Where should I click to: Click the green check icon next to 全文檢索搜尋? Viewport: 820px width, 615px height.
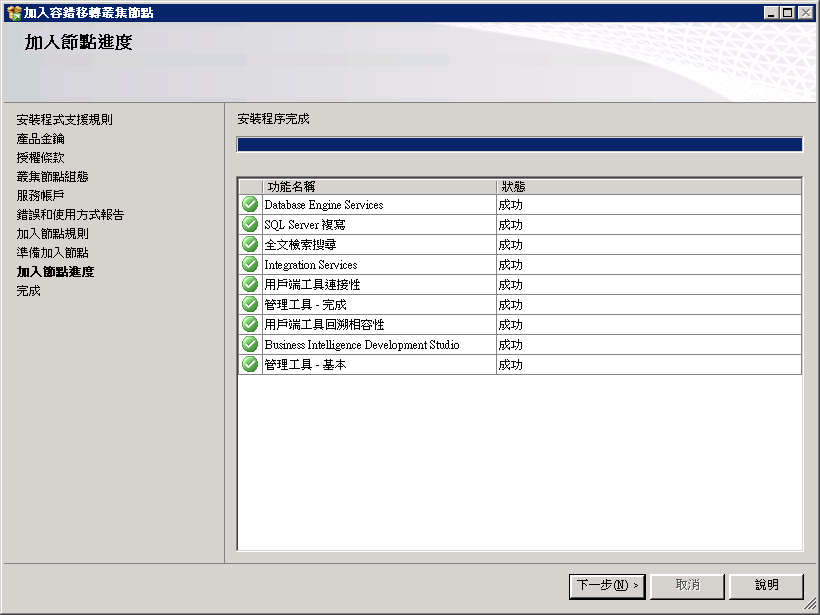click(250, 244)
